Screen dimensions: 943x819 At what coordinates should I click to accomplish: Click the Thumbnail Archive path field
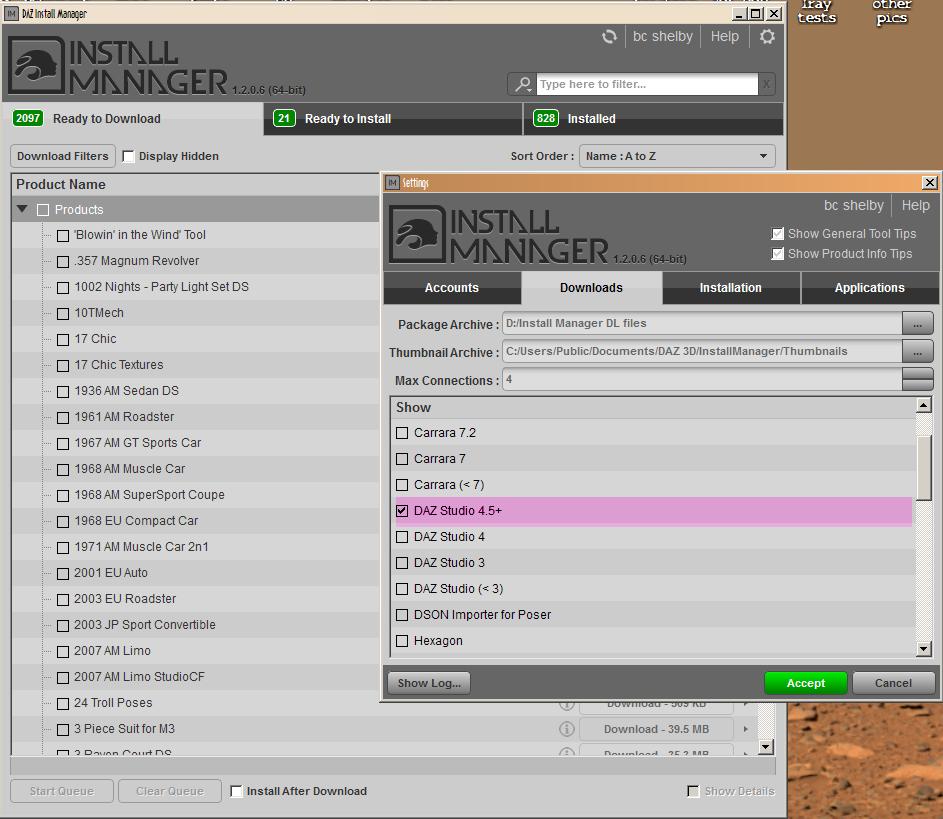[702, 352]
